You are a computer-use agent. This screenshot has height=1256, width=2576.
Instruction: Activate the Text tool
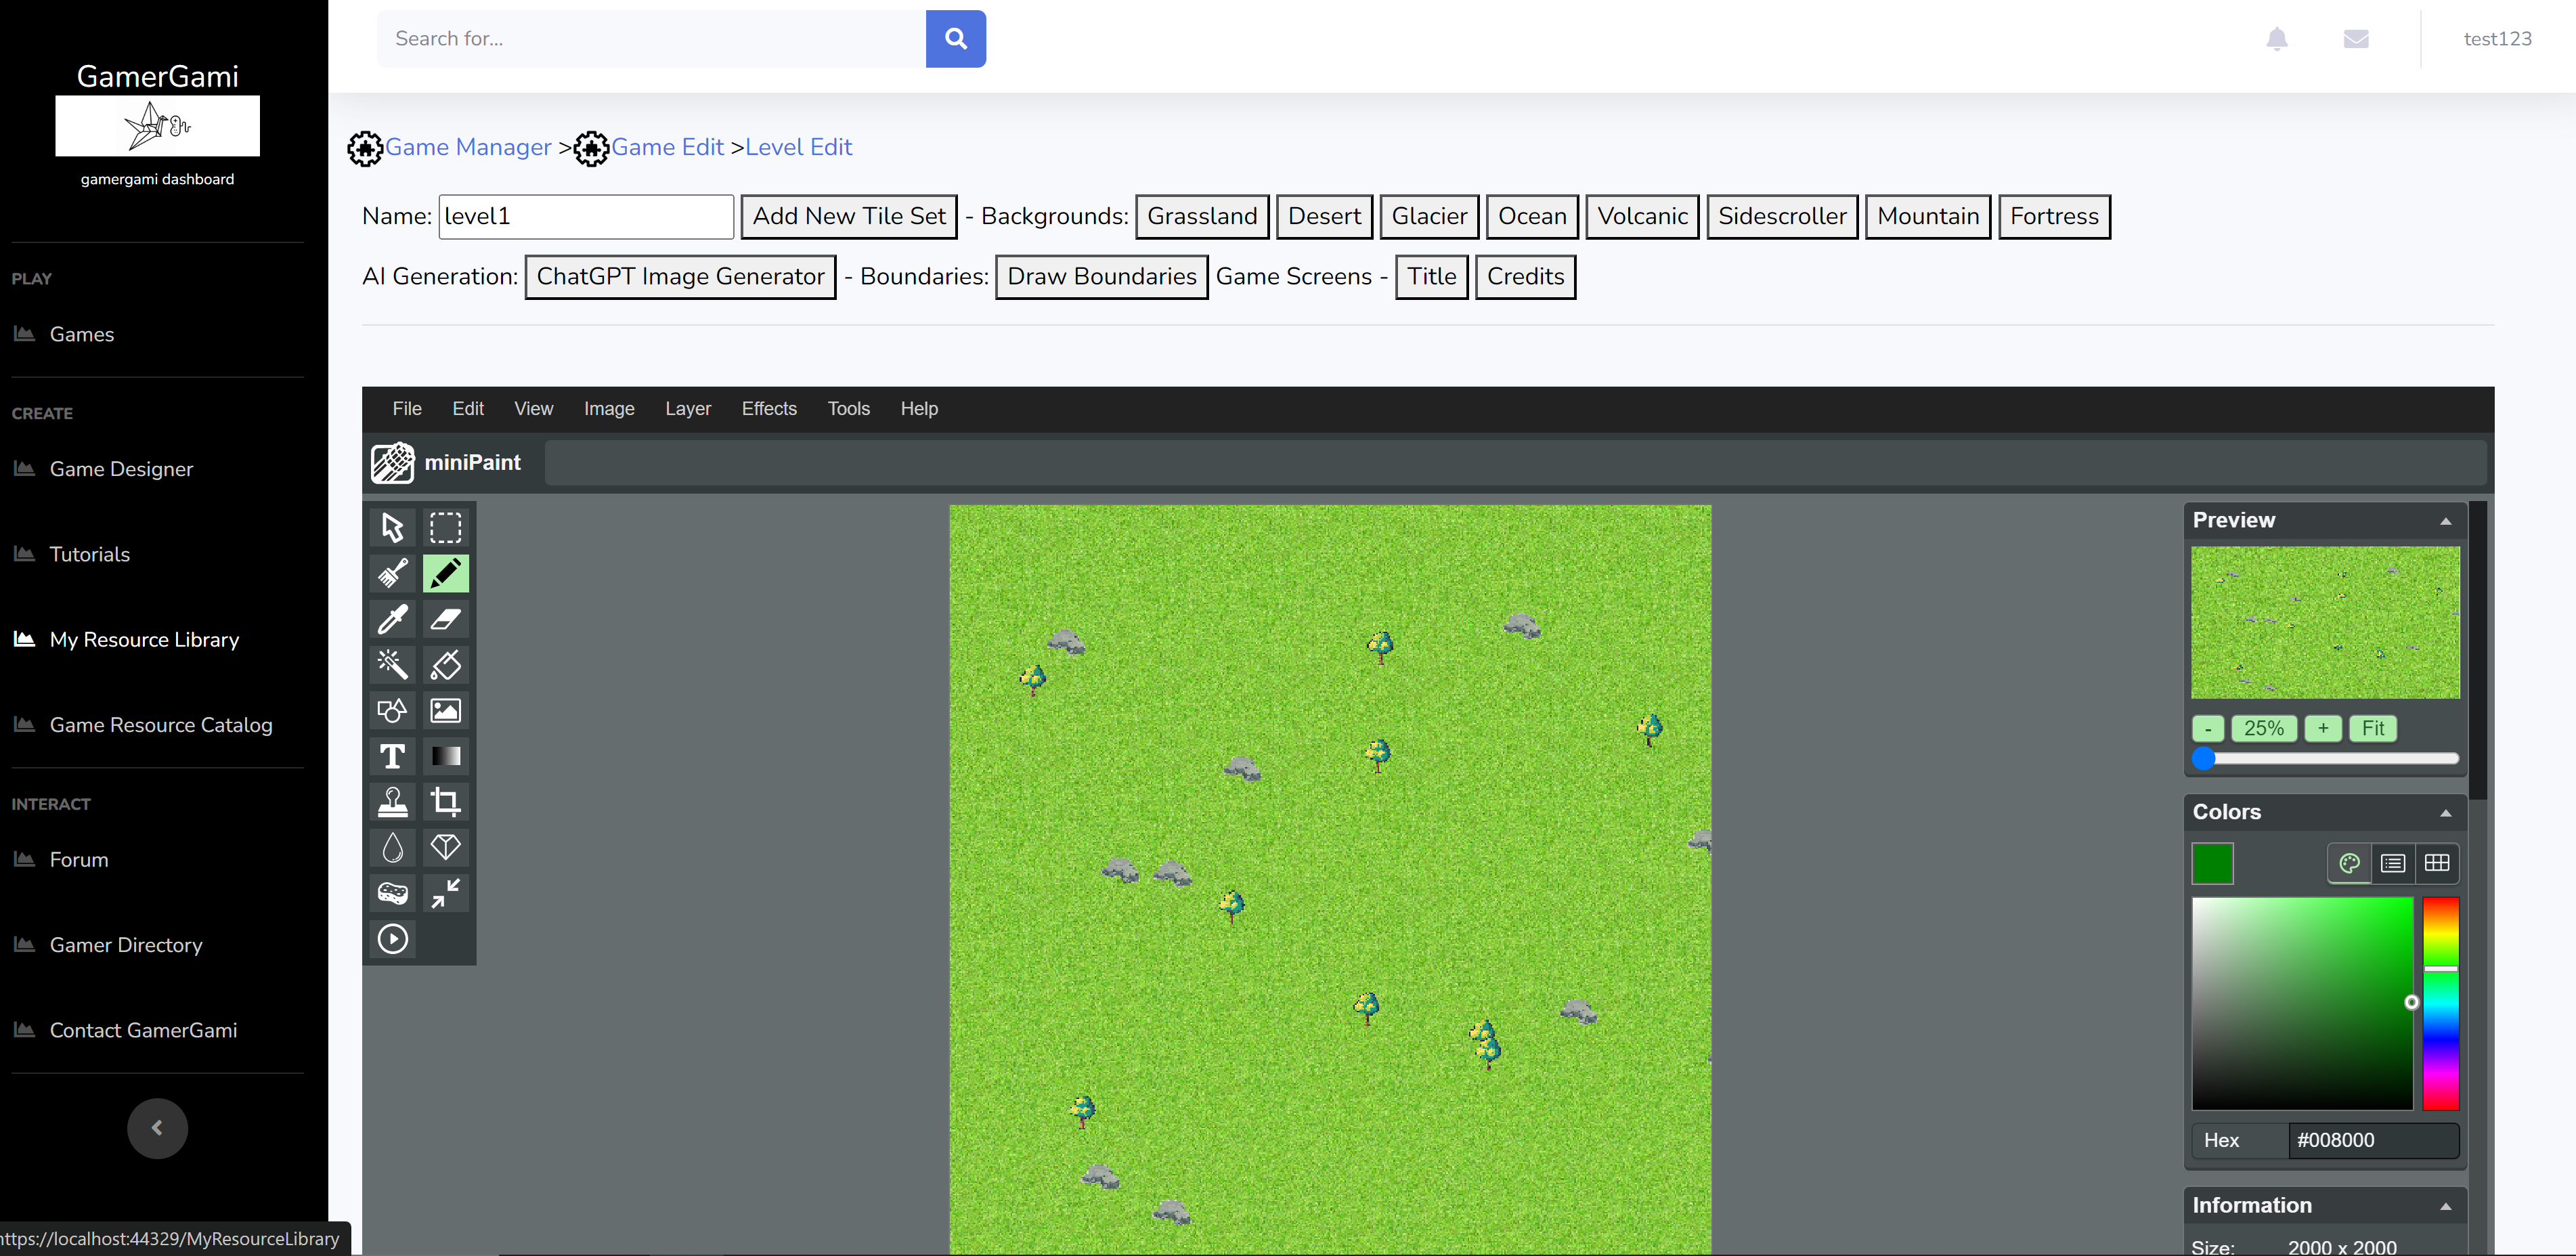pos(392,756)
